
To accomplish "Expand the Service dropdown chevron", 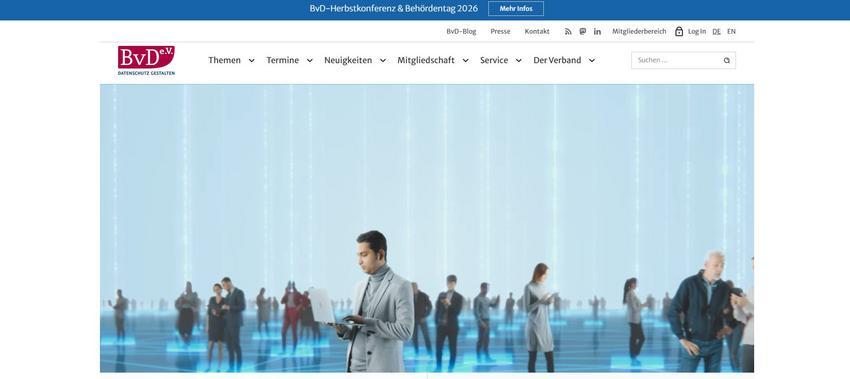I will point(518,60).
